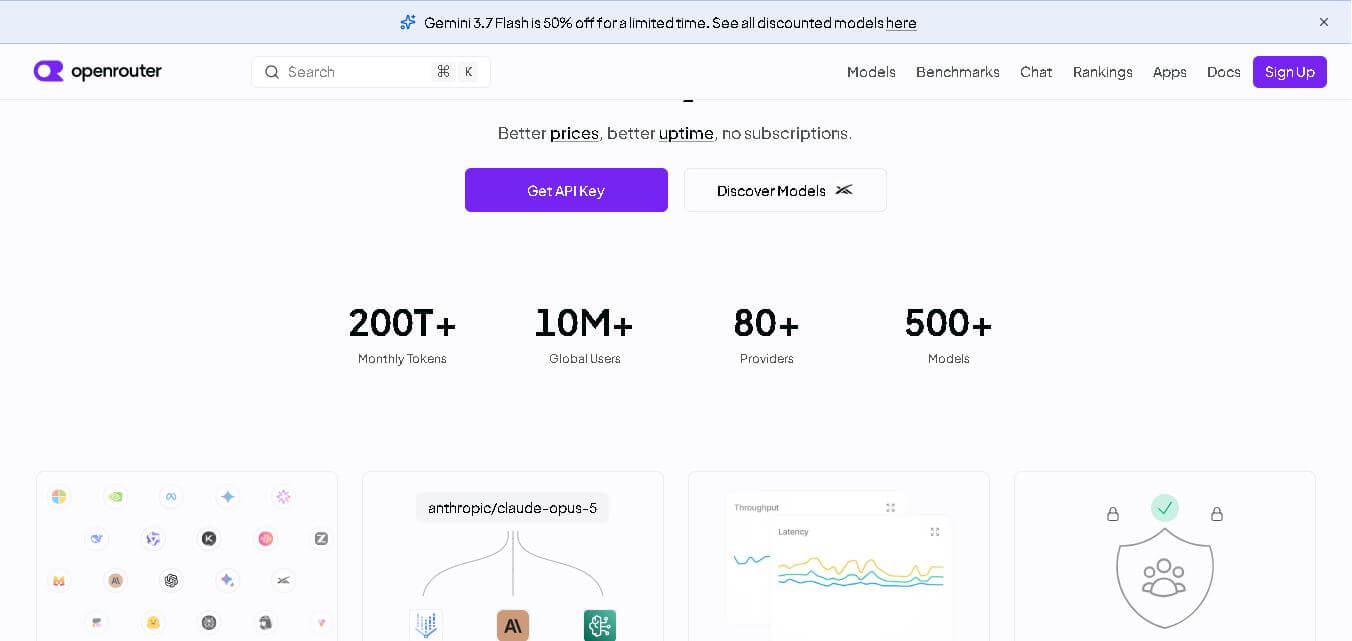
Task: Open the Docs nav item
Action: click(1224, 72)
